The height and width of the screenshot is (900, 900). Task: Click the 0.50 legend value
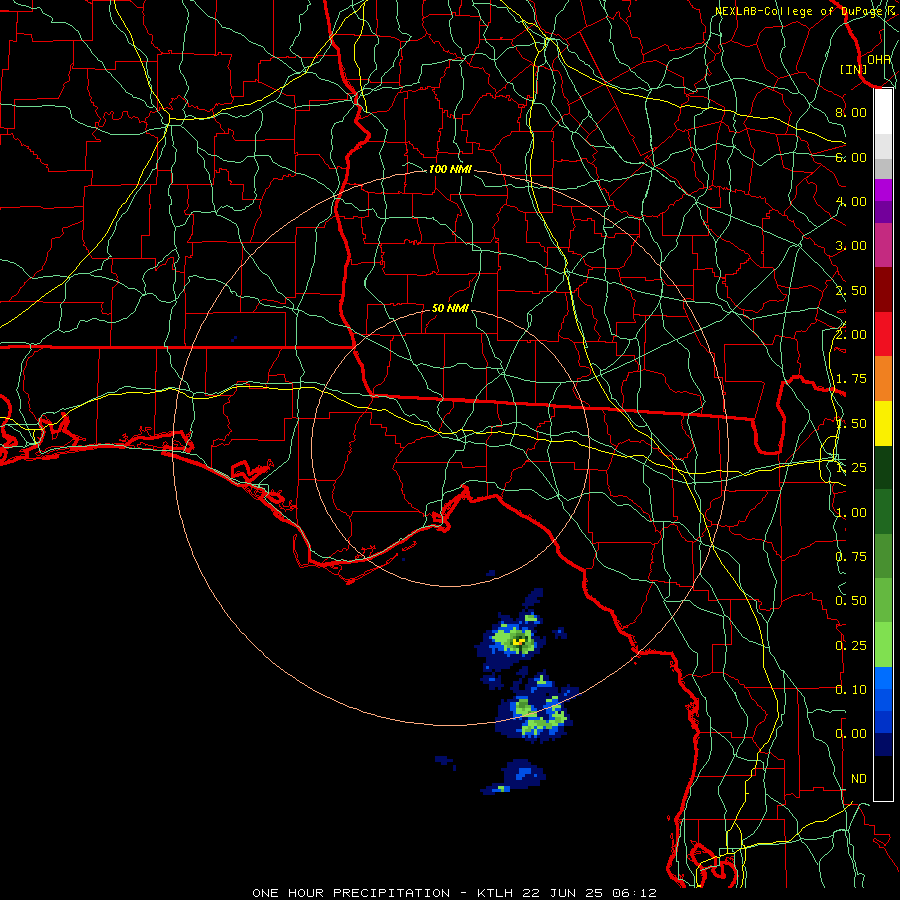[x=851, y=601]
